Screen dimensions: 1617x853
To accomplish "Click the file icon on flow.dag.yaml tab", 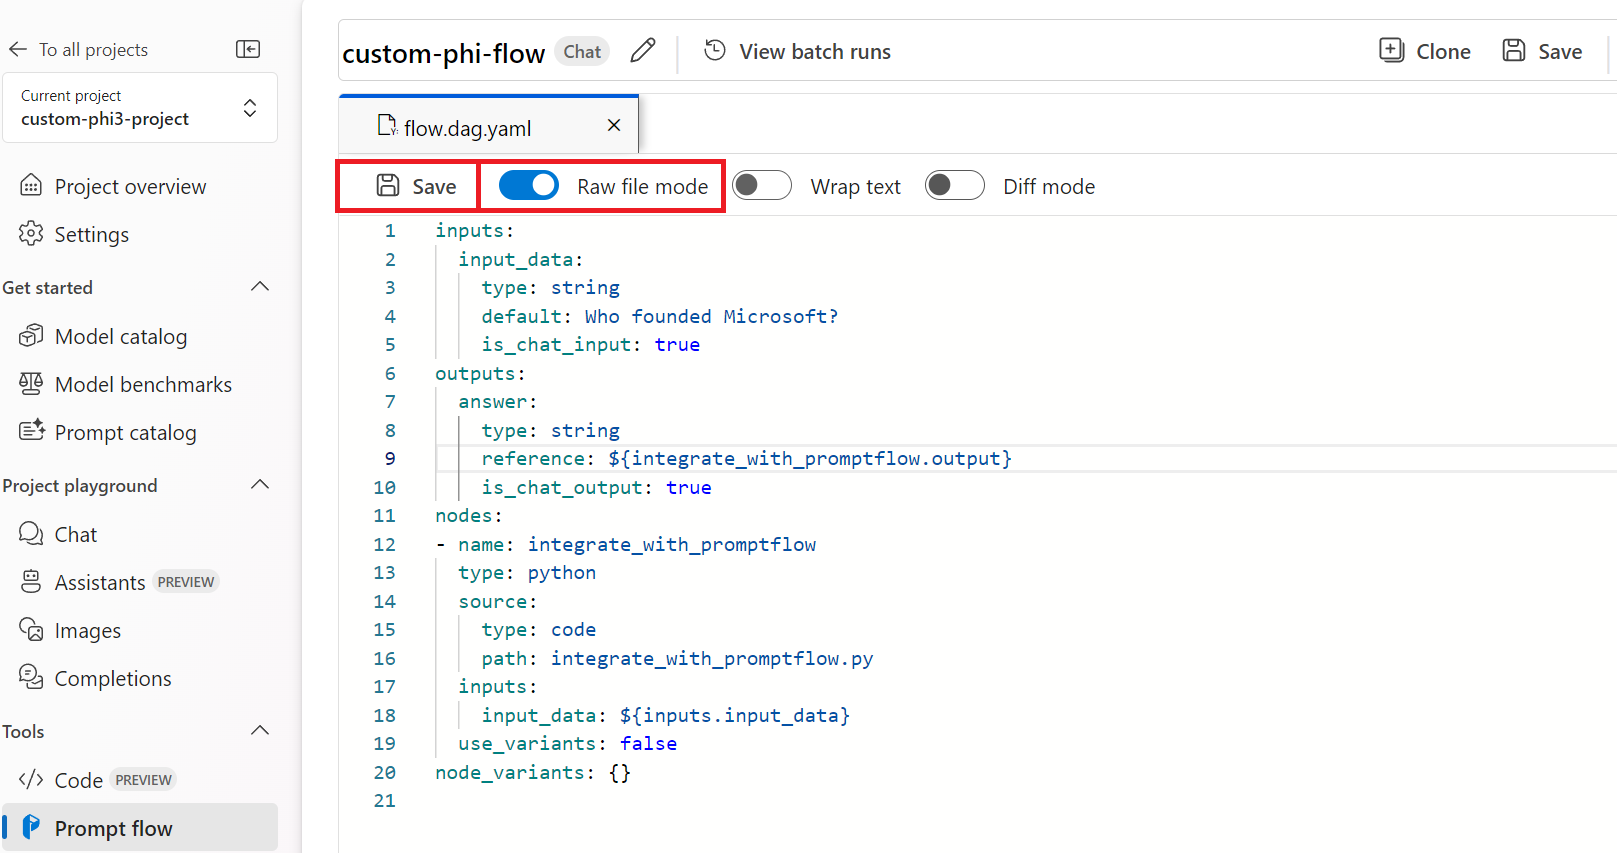I will [387, 126].
